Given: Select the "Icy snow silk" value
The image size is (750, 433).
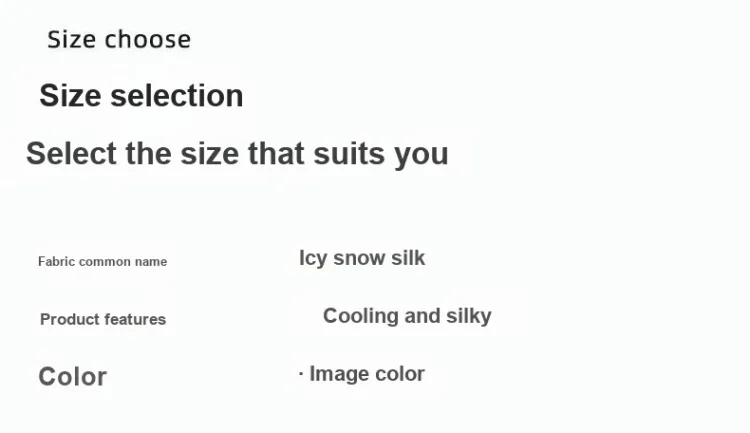Looking at the screenshot, I should pos(362,258).
